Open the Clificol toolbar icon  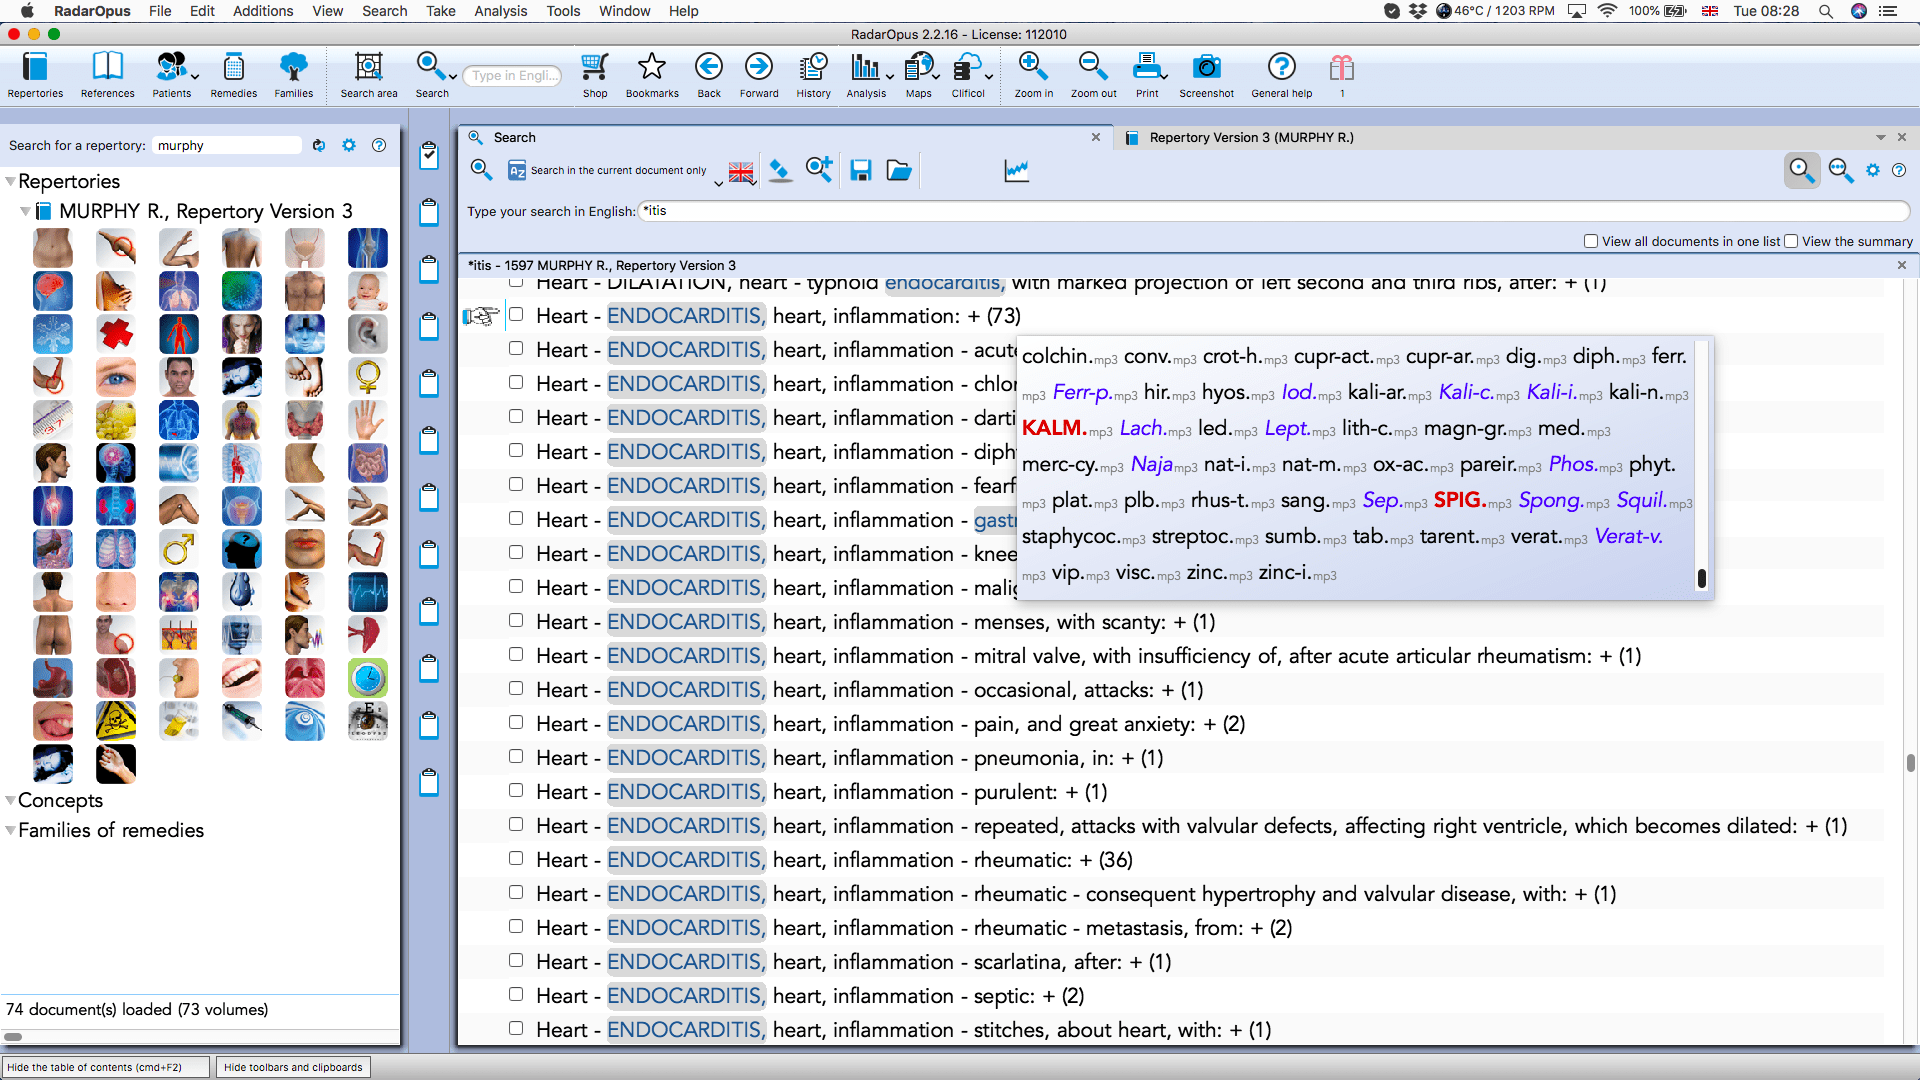point(967,75)
